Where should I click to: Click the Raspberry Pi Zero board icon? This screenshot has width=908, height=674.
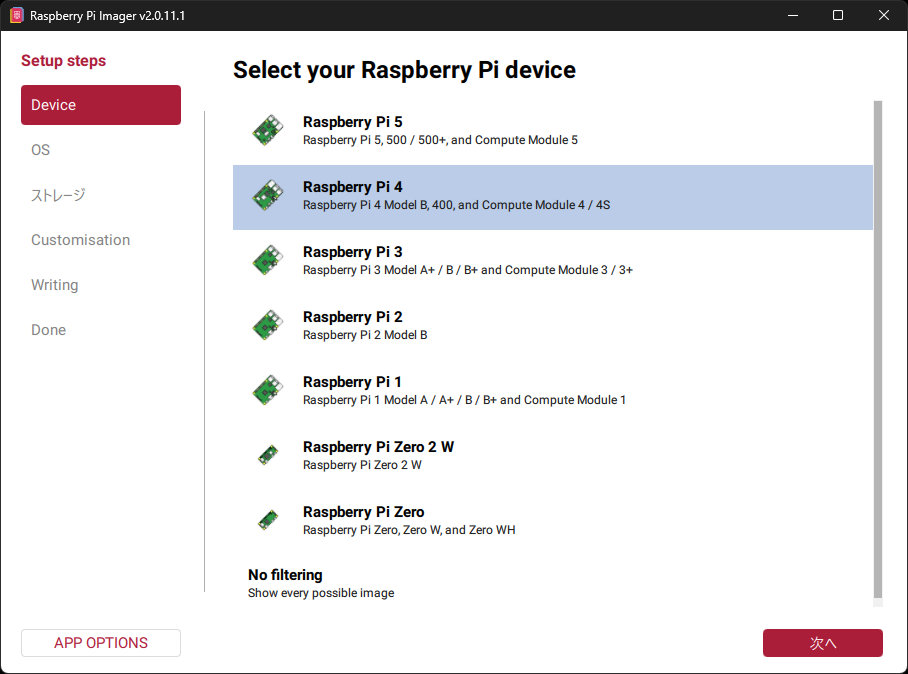pos(268,520)
